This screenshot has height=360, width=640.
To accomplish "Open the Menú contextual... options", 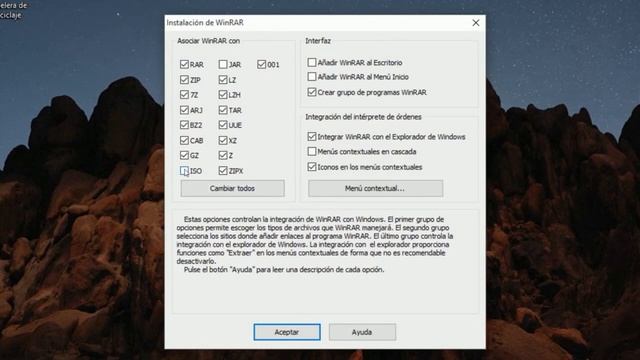I will (376, 189).
